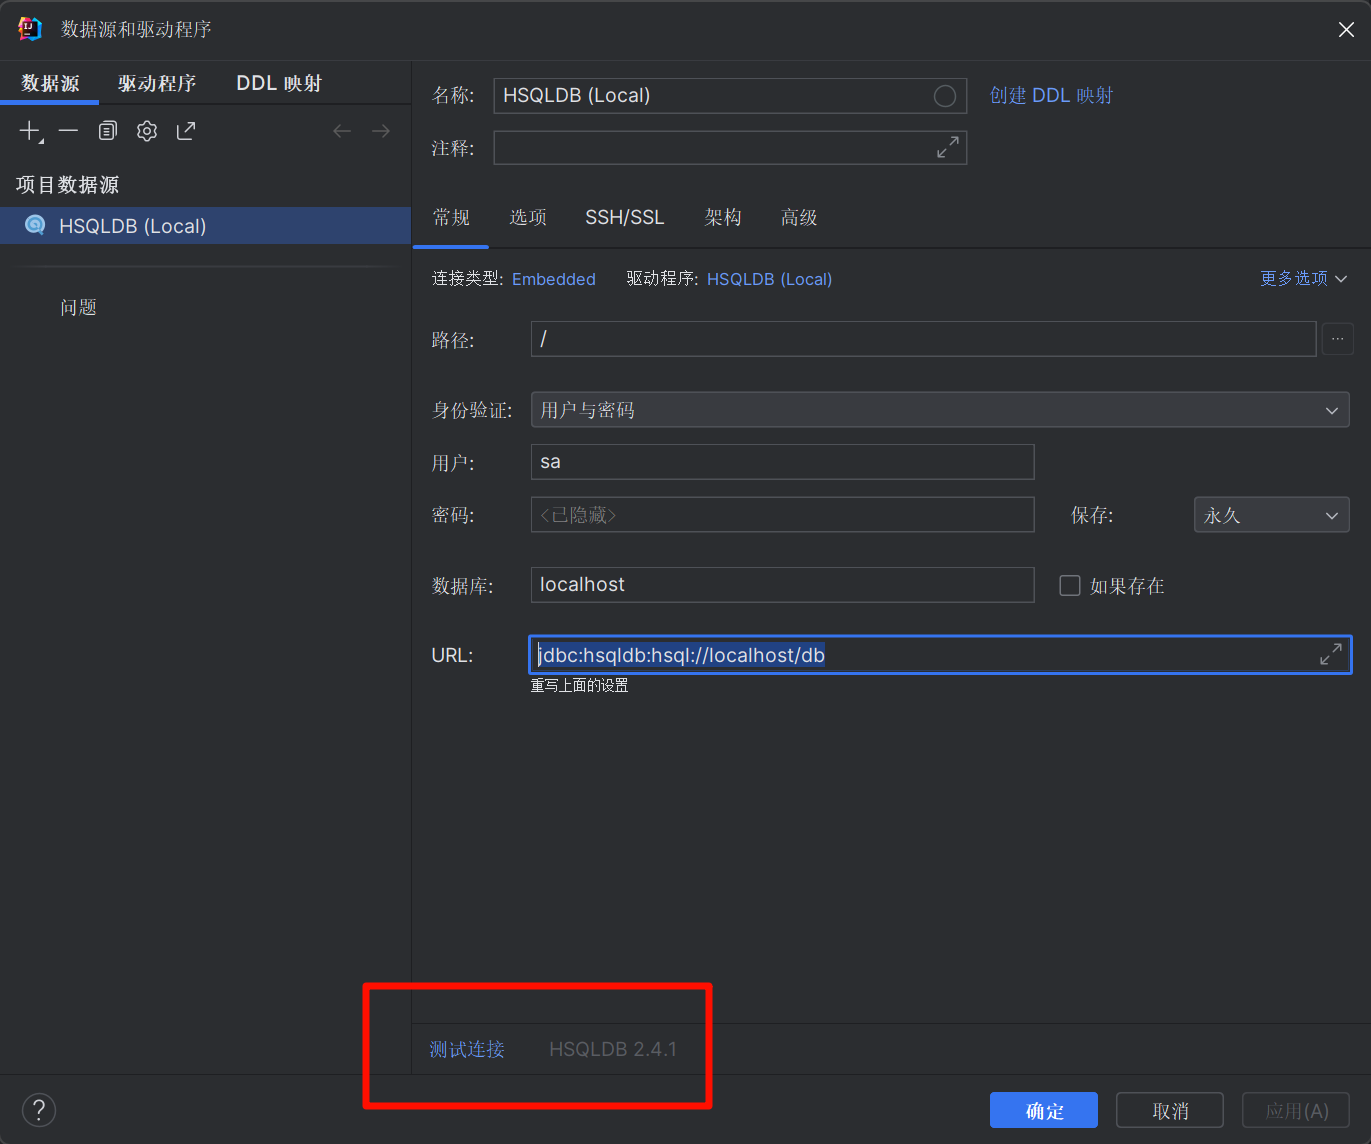1371x1144 pixels.
Task: Click the 名称 input field
Action: (x=730, y=95)
